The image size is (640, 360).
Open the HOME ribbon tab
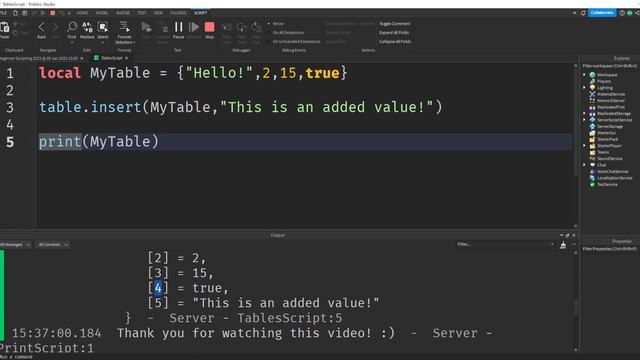[x=82, y=13]
